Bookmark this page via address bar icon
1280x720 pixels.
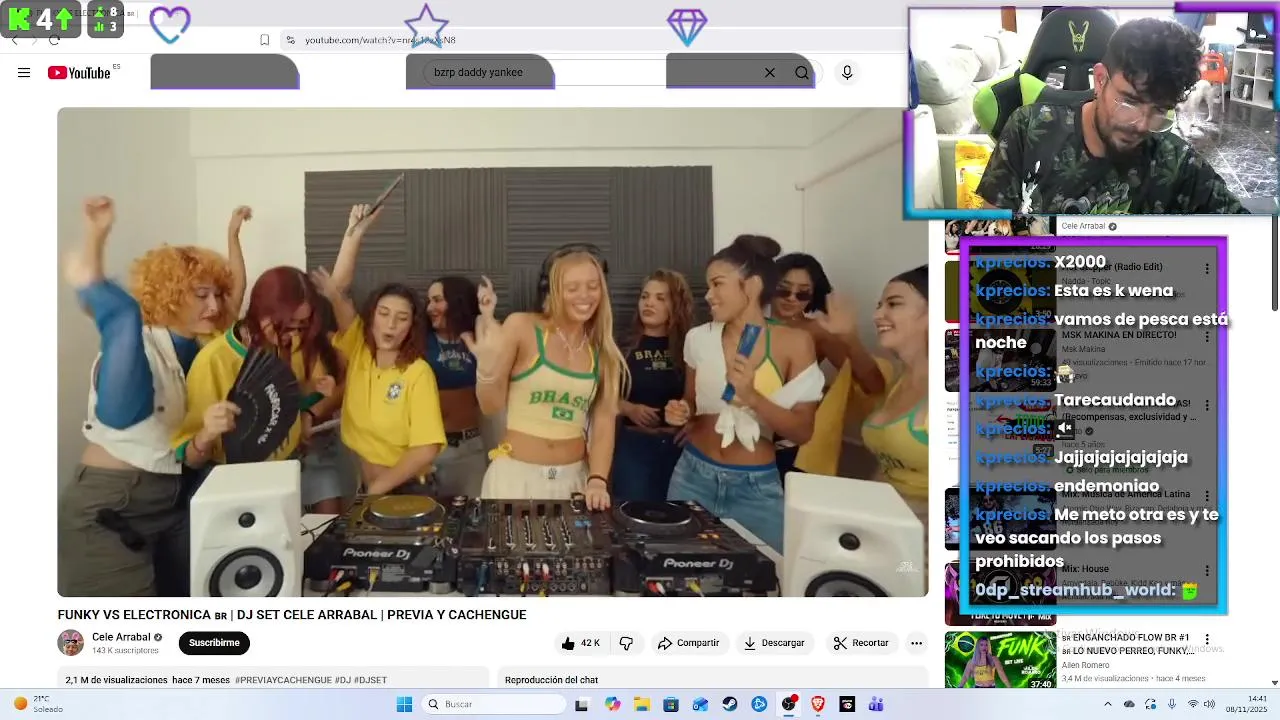tap(264, 40)
